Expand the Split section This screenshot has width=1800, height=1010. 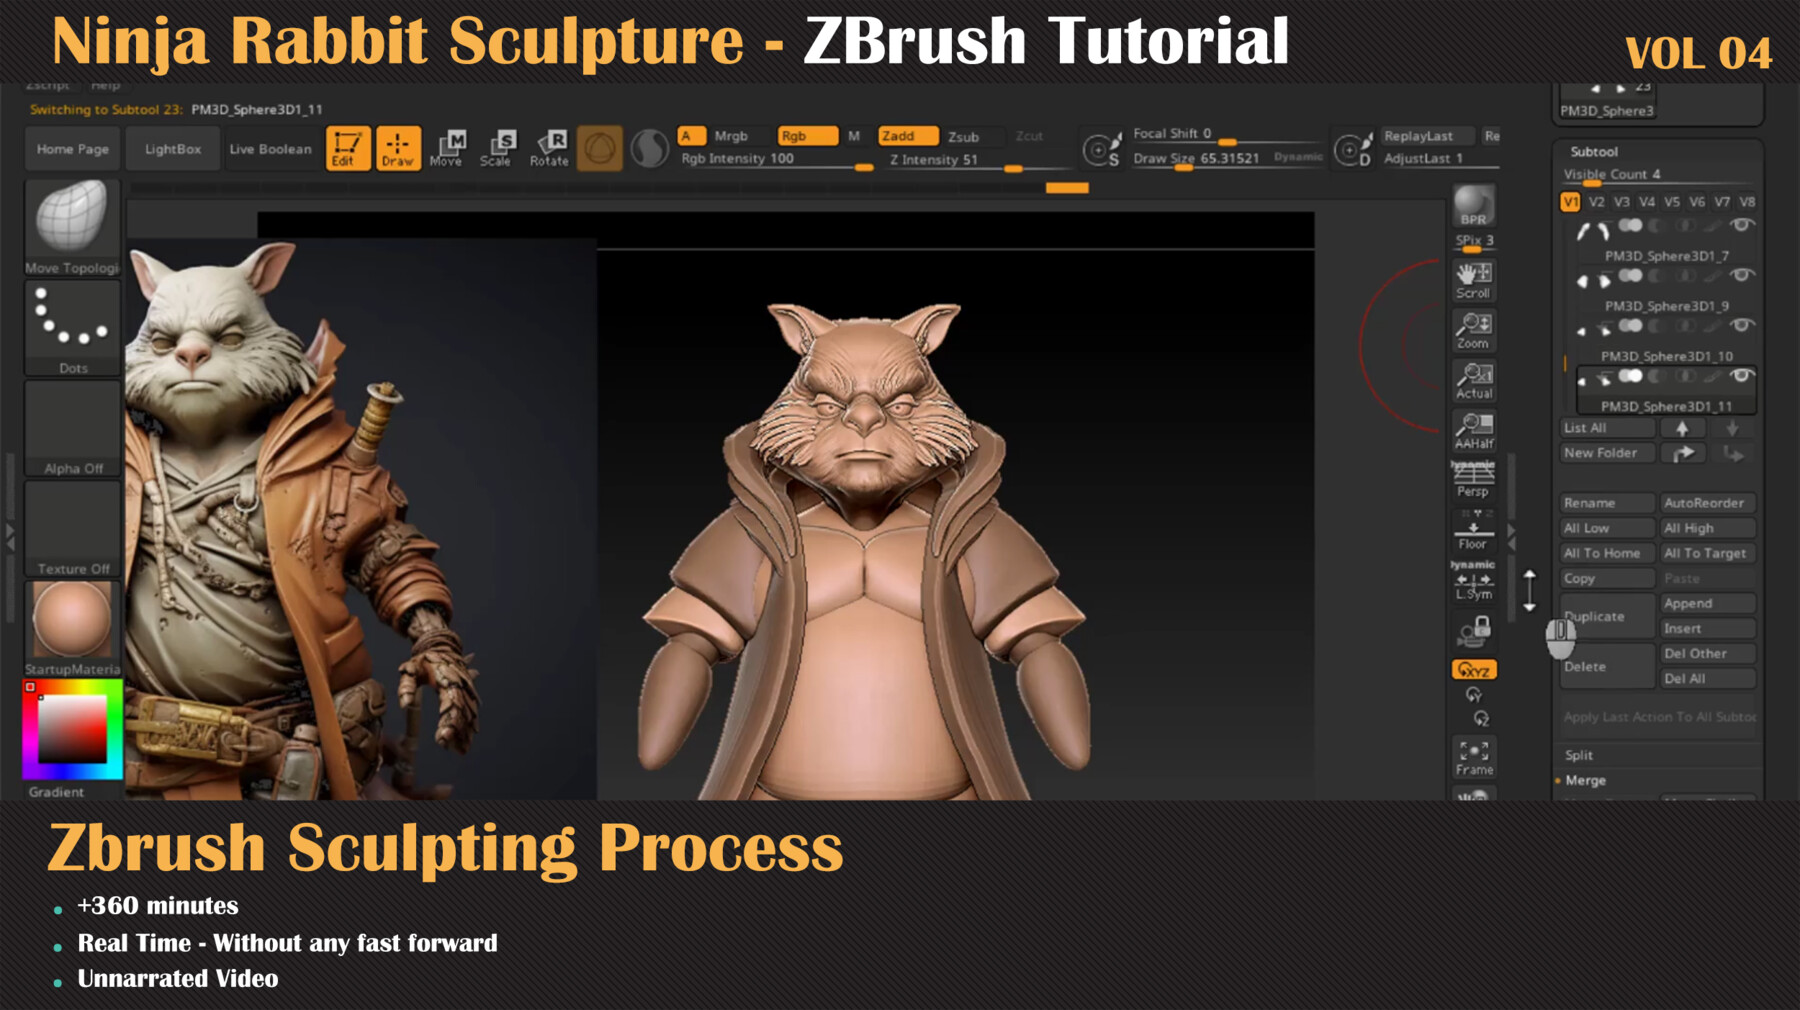[x=1579, y=755]
